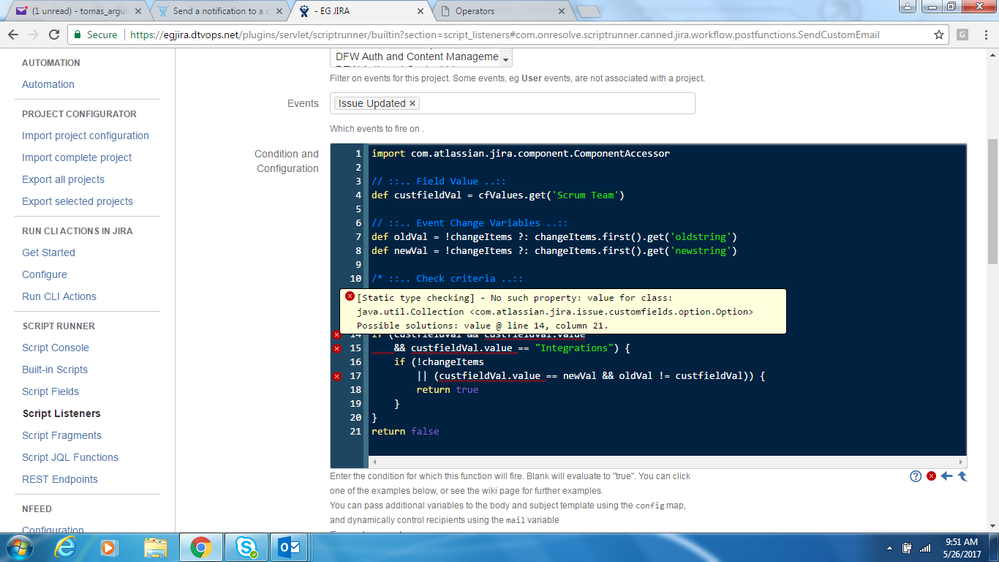Open Outlook from the taskbar

291,547
